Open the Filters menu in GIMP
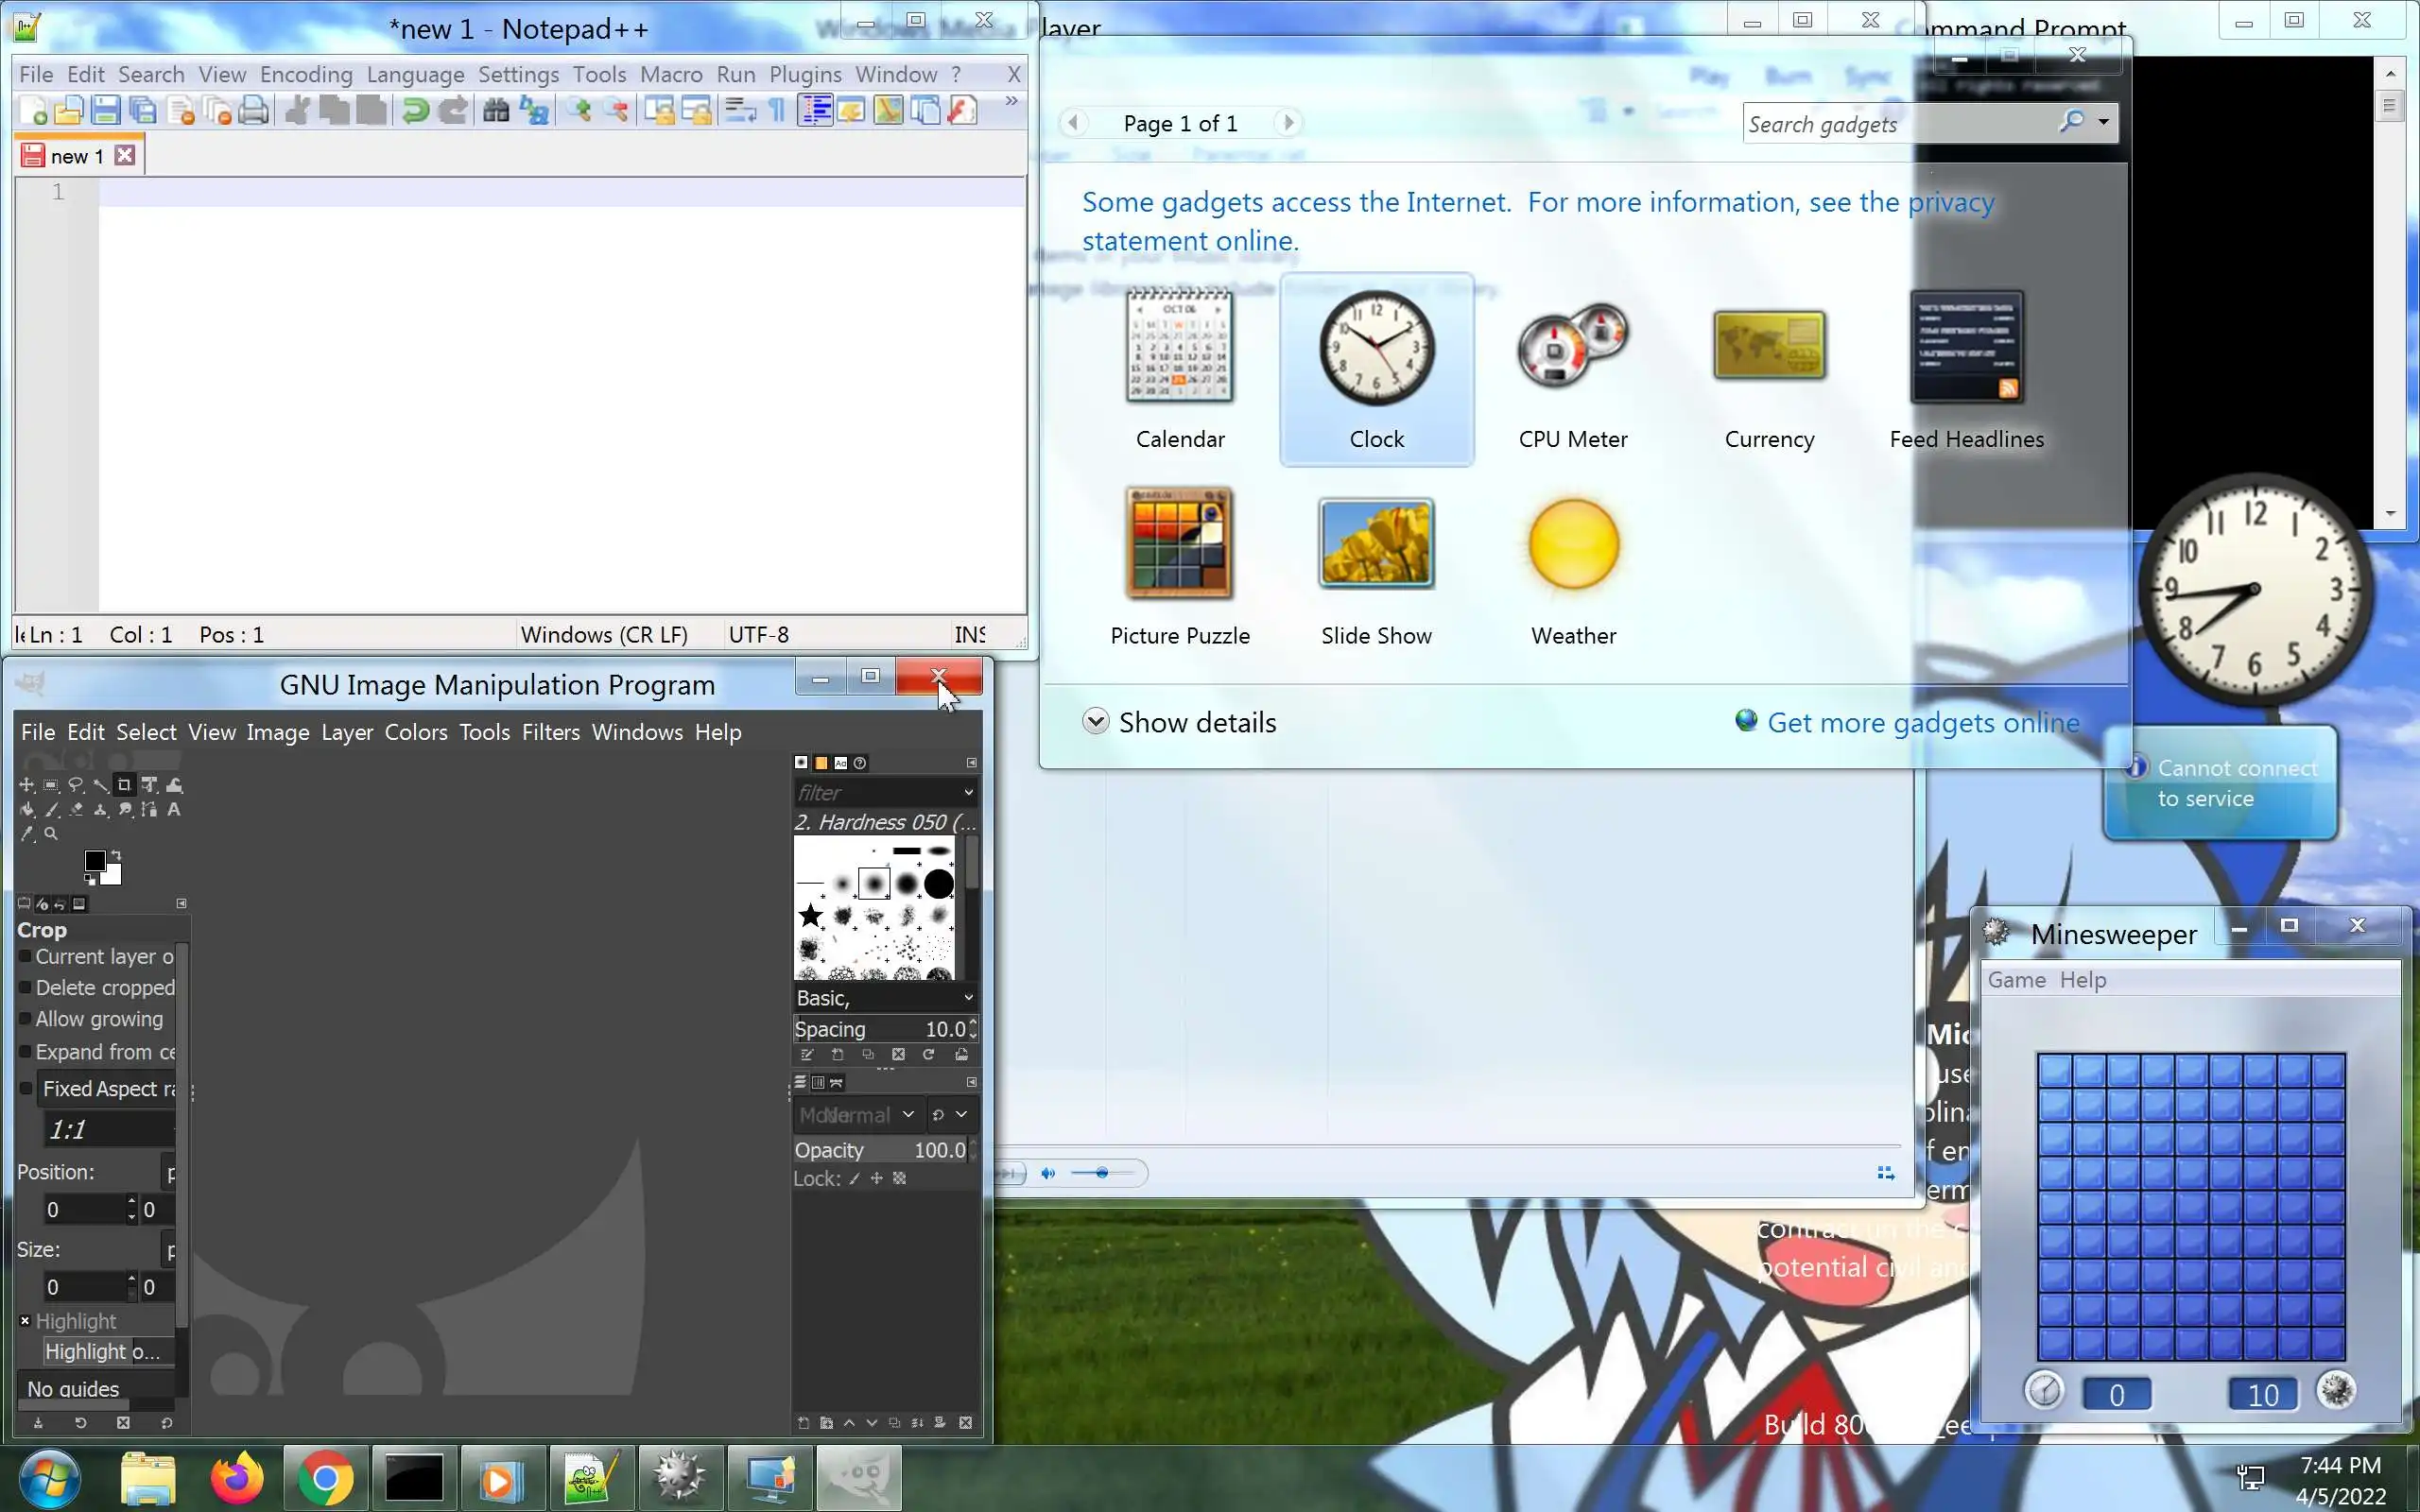Viewport: 2420px width, 1512px height. click(x=550, y=732)
